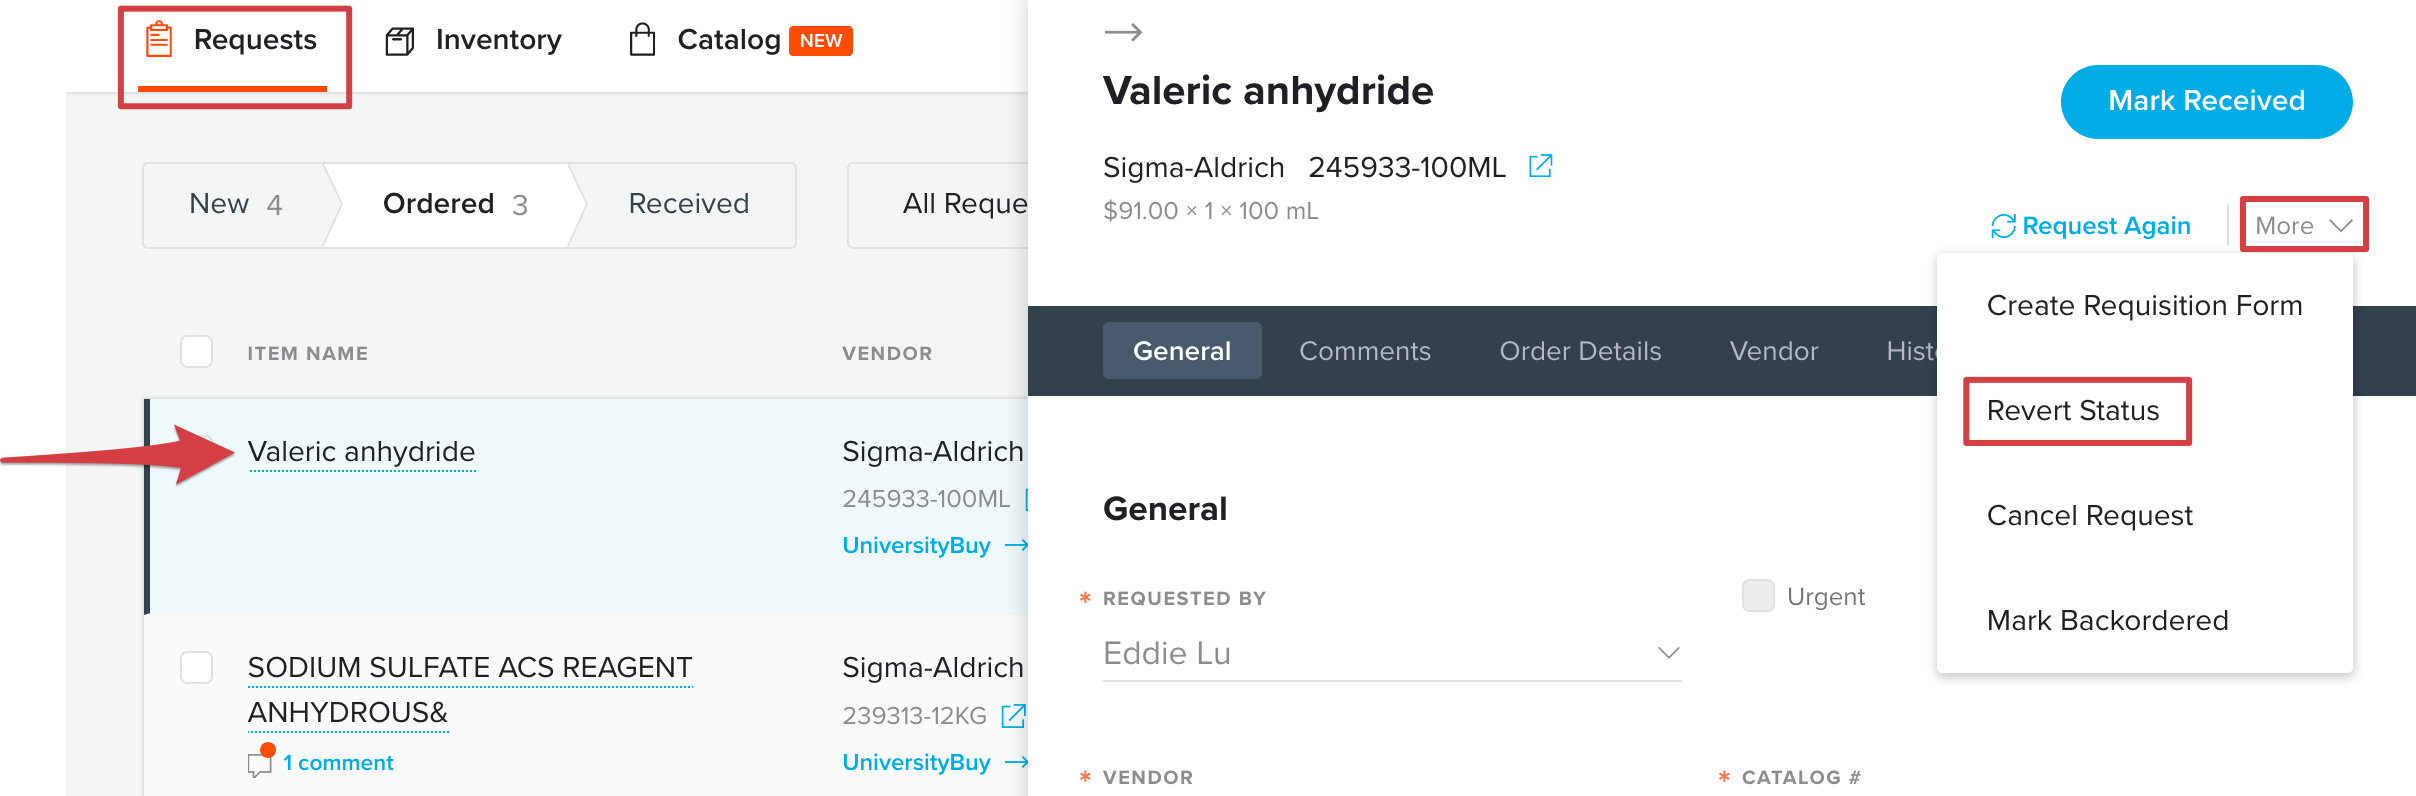Click the UniversityBuy arrow icon
The width and height of the screenshot is (2416, 796).
[x=1019, y=545]
